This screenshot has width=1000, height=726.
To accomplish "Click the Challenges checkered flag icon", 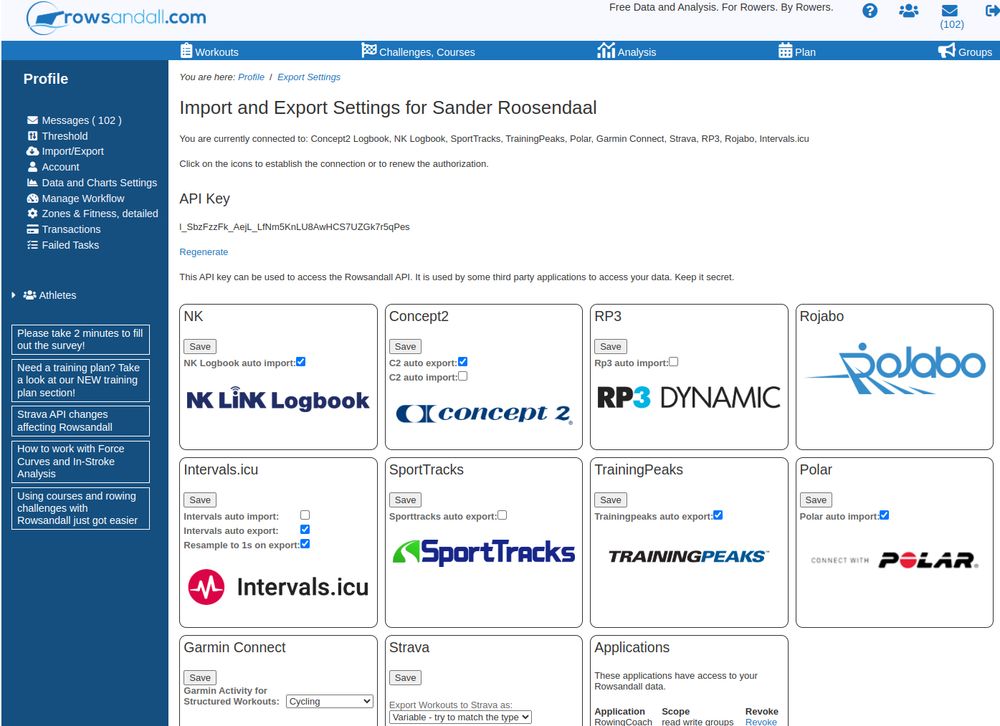I will [x=369, y=50].
